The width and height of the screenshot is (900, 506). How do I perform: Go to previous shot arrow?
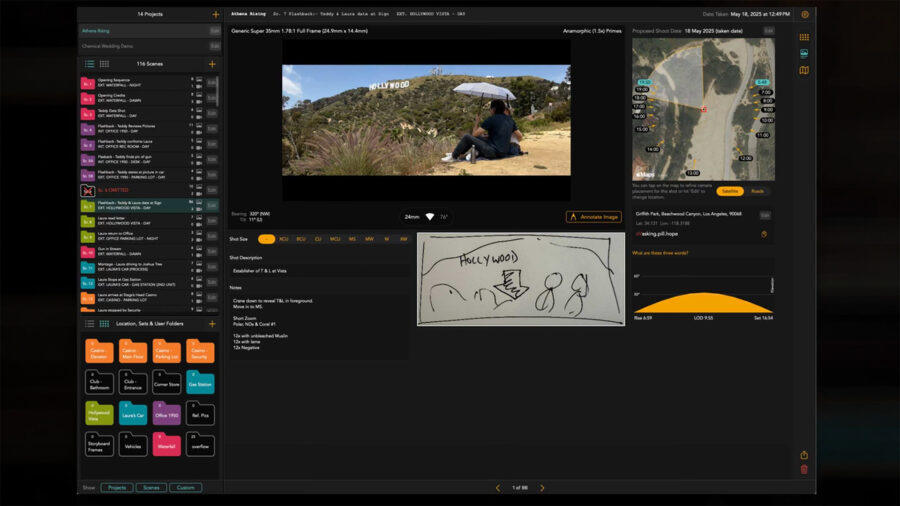(498, 488)
